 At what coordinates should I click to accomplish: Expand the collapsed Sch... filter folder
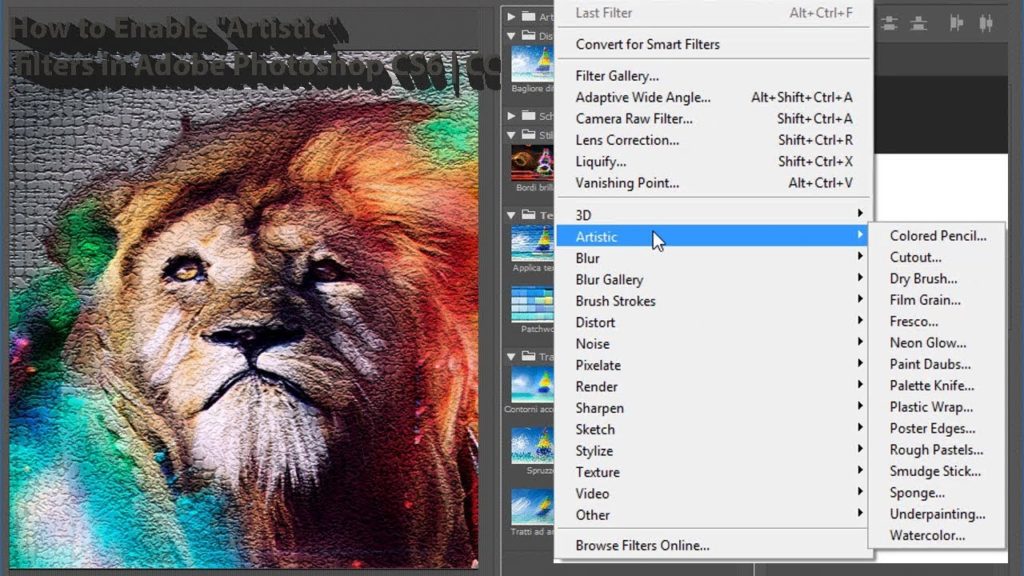511,116
